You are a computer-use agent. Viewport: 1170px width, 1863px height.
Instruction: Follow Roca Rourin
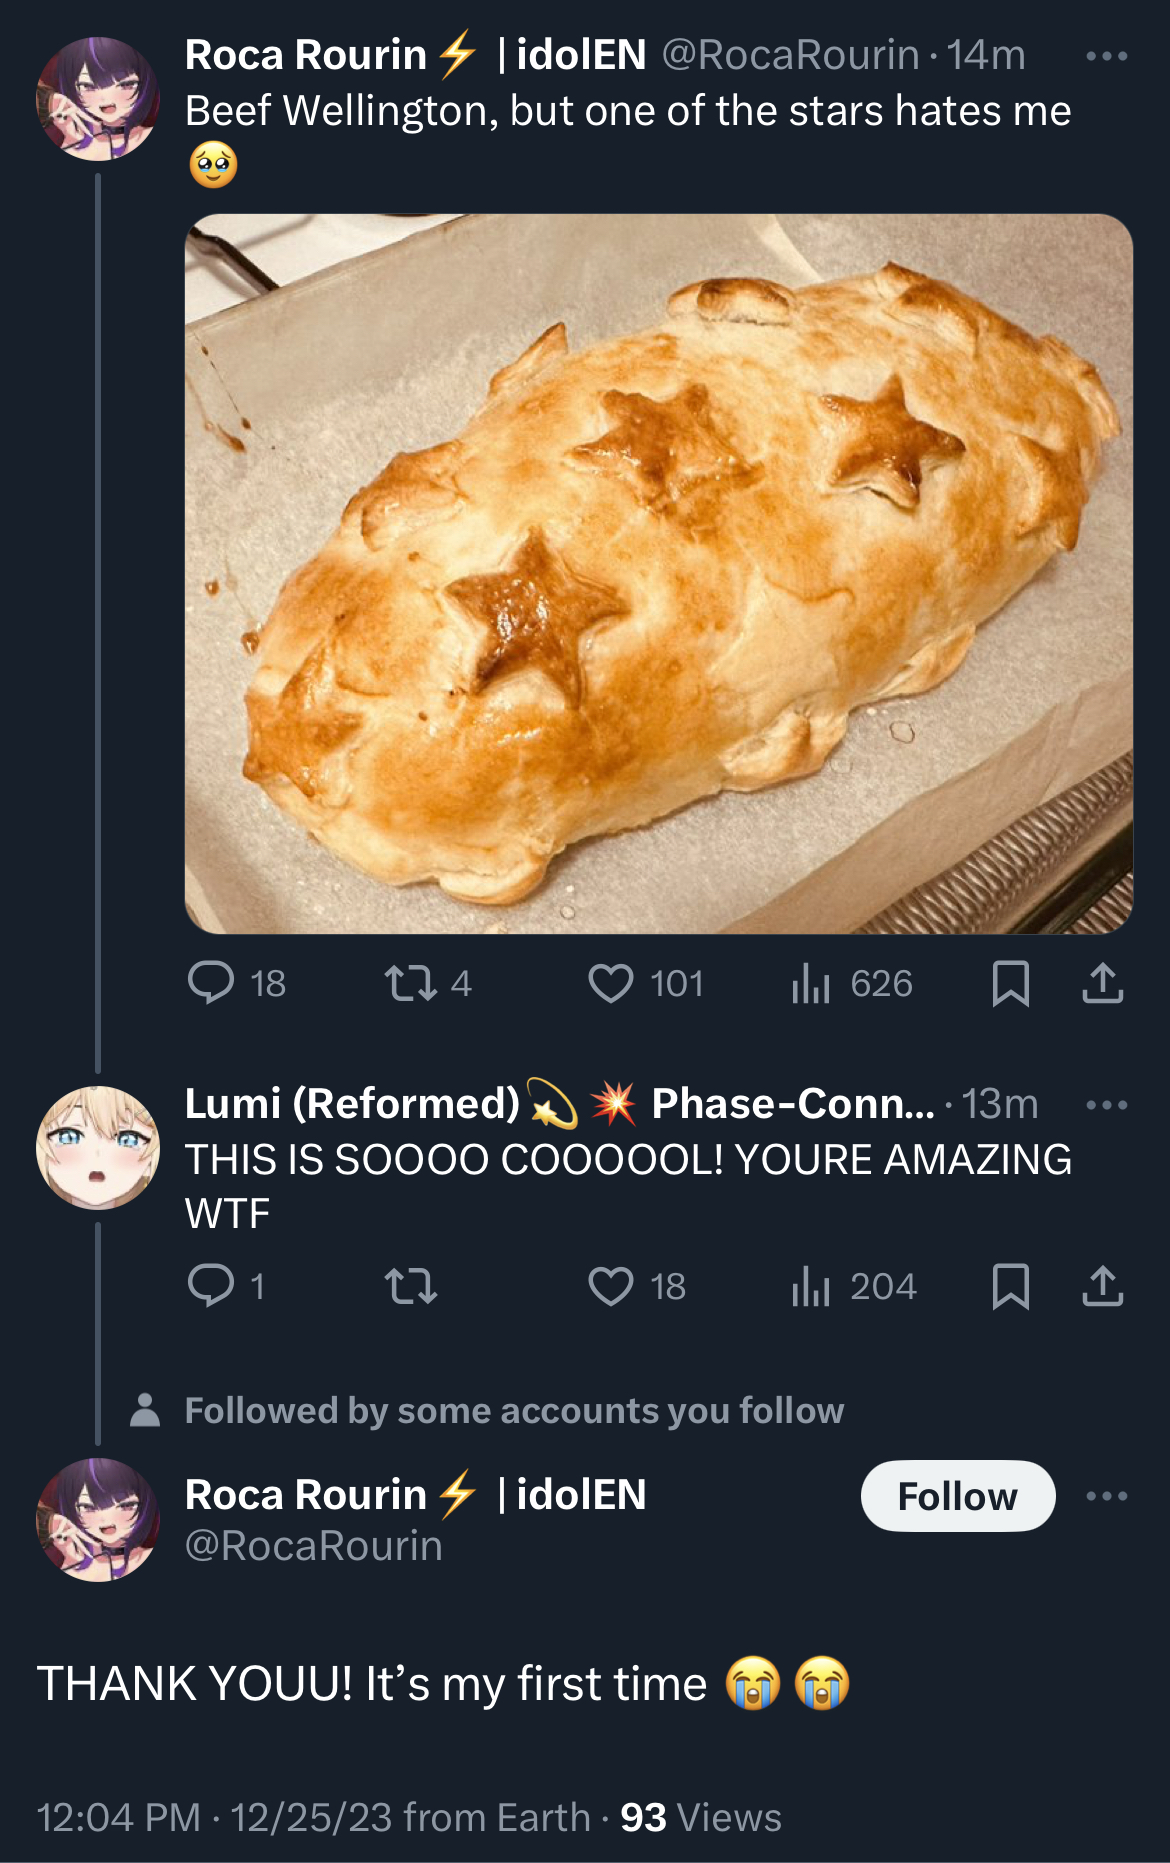[x=957, y=1496]
